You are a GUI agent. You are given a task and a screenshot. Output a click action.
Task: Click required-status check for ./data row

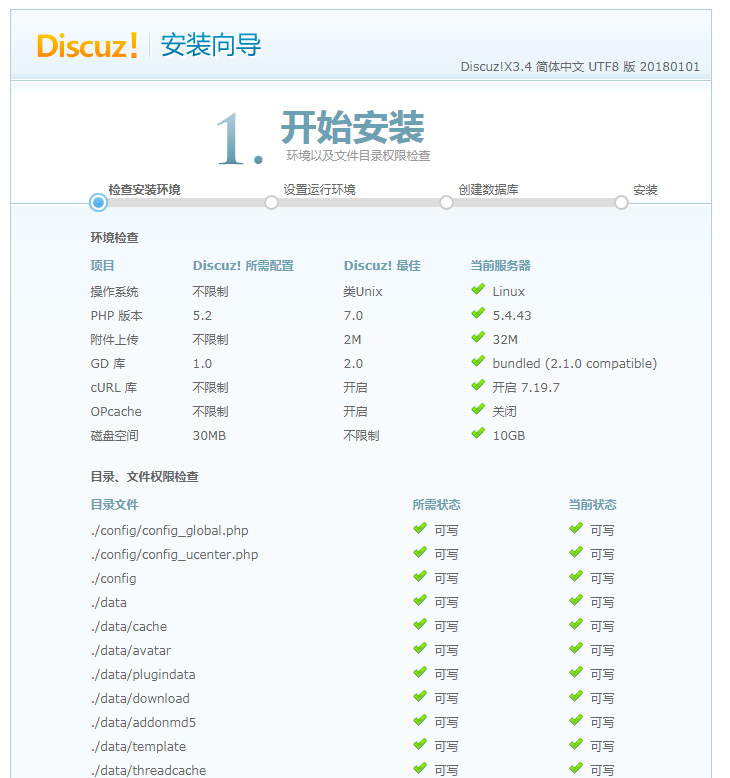(420, 600)
